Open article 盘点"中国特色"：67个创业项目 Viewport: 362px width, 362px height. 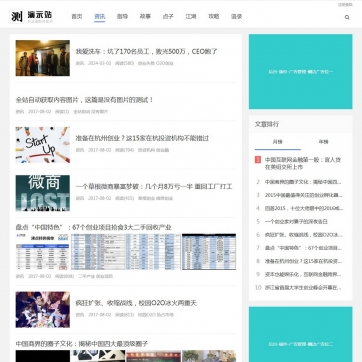(94, 227)
